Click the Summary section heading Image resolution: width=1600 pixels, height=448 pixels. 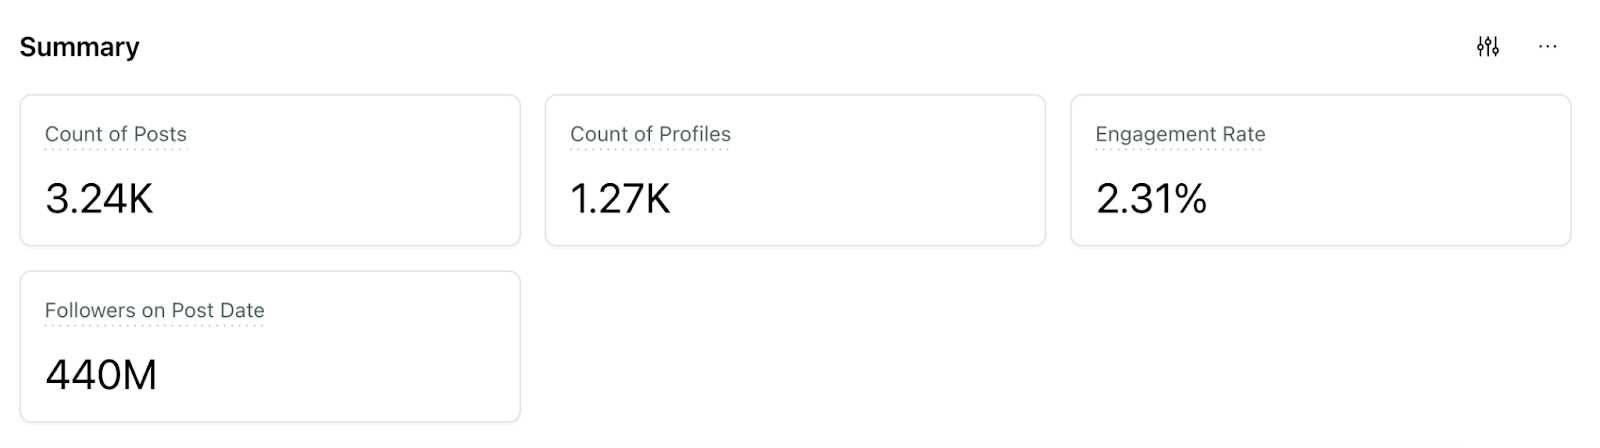click(79, 47)
